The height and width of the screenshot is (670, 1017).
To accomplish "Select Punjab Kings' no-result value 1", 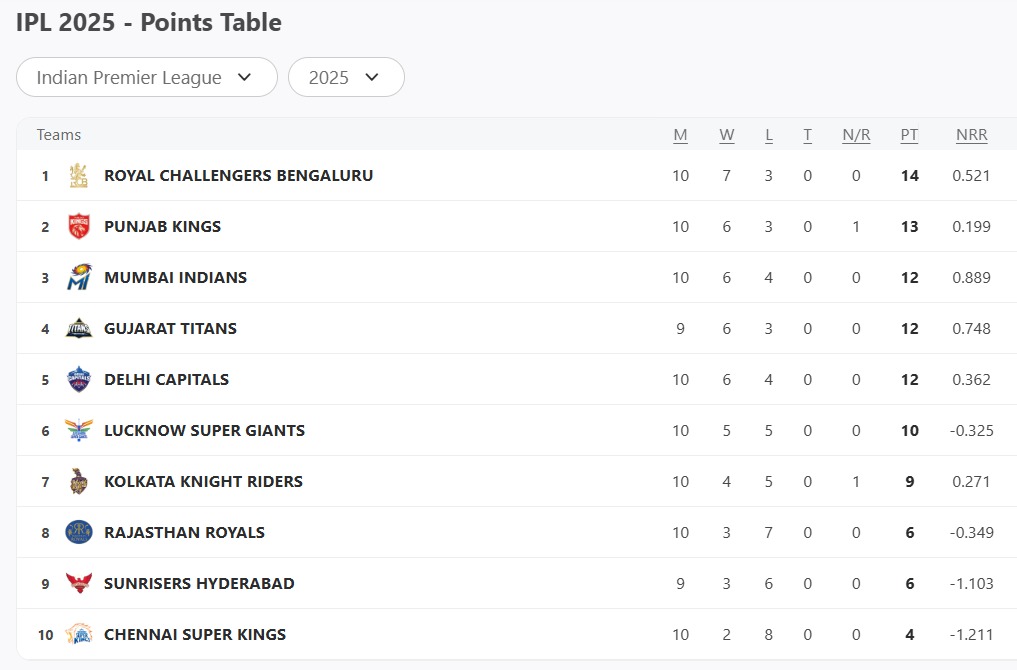I will click(x=856, y=226).
